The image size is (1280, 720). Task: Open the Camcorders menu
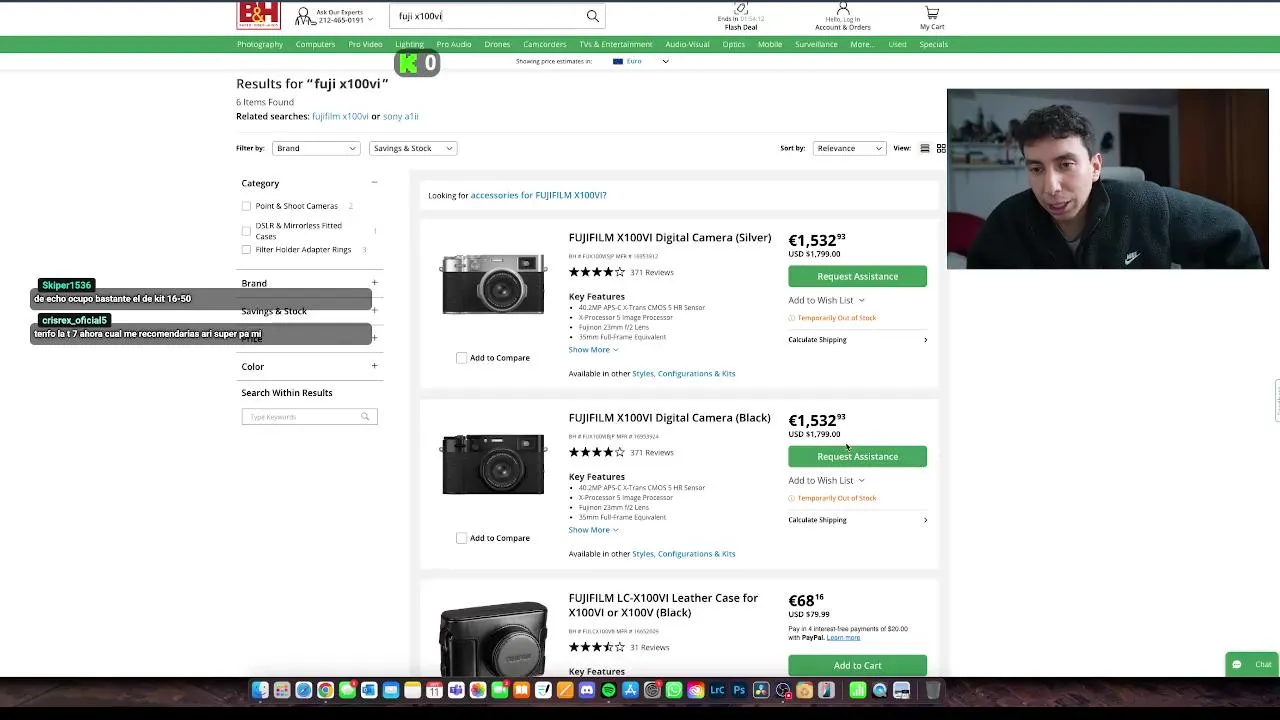(x=545, y=44)
